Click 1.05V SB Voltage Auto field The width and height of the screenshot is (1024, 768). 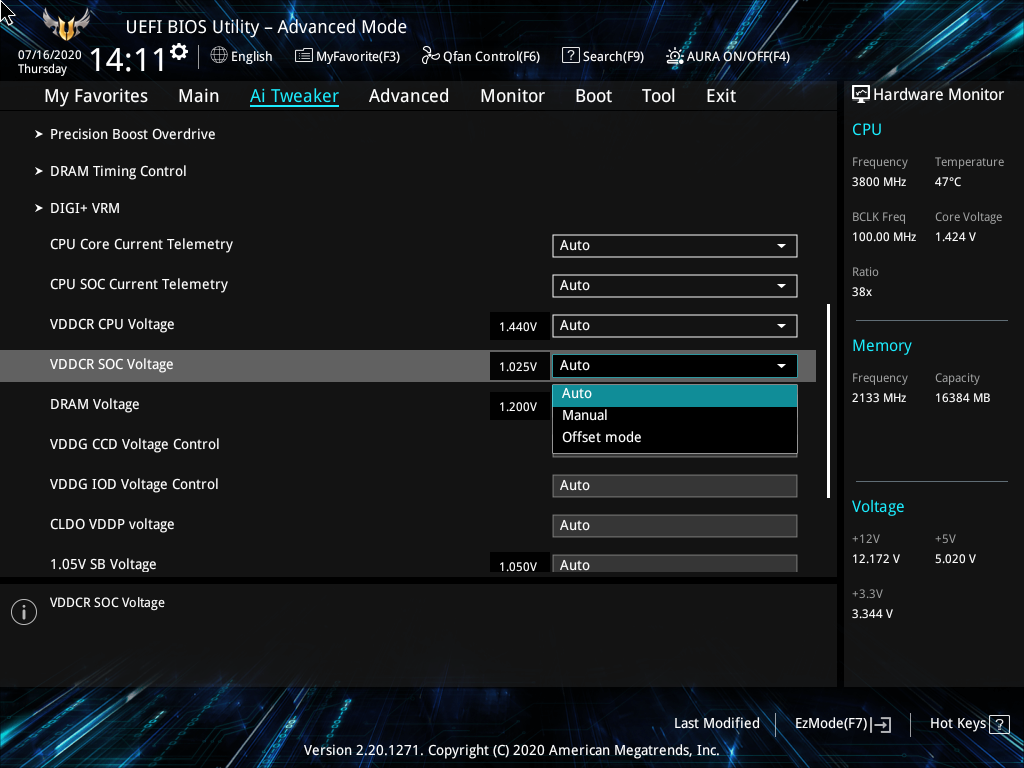(x=675, y=564)
